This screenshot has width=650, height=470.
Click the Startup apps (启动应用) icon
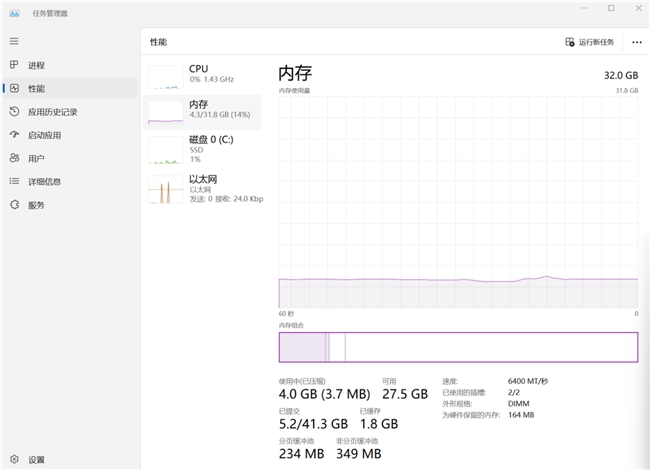(x=14, y=135)
